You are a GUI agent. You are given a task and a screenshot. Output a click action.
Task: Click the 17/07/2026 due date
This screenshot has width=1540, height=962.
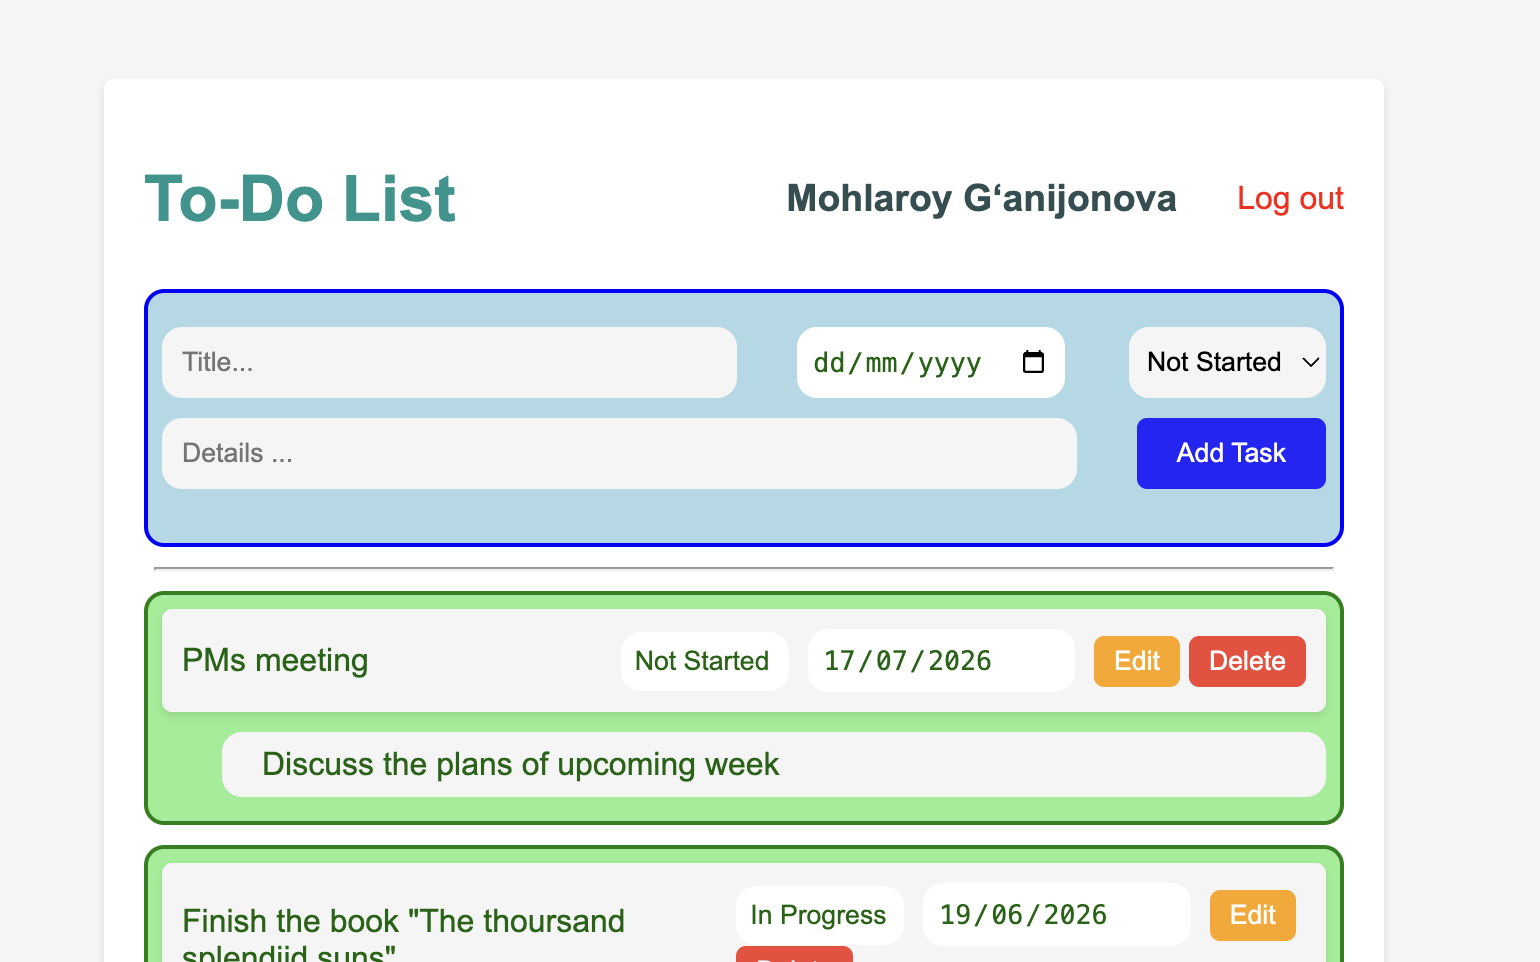pos(941,660)
